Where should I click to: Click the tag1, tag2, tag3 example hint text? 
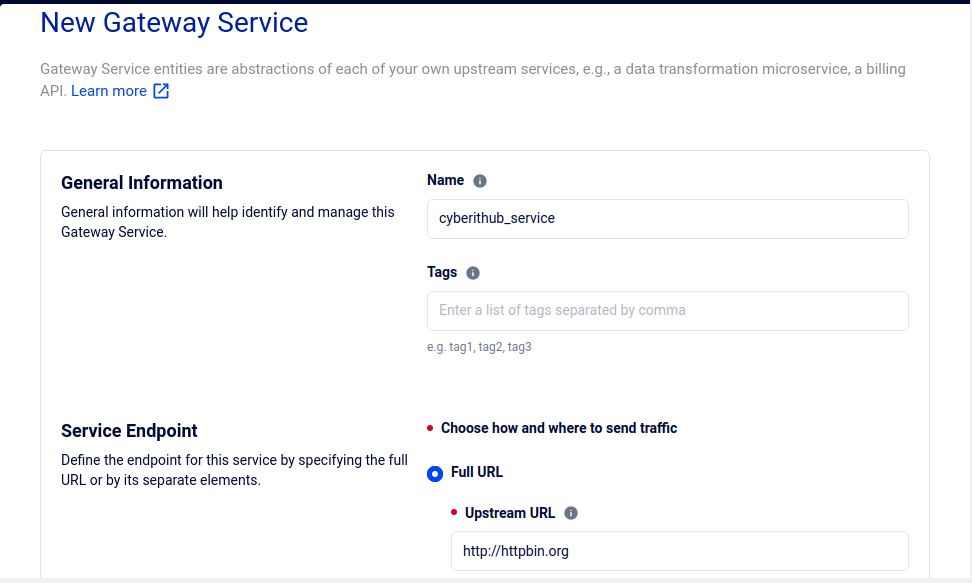click(479, 347)
